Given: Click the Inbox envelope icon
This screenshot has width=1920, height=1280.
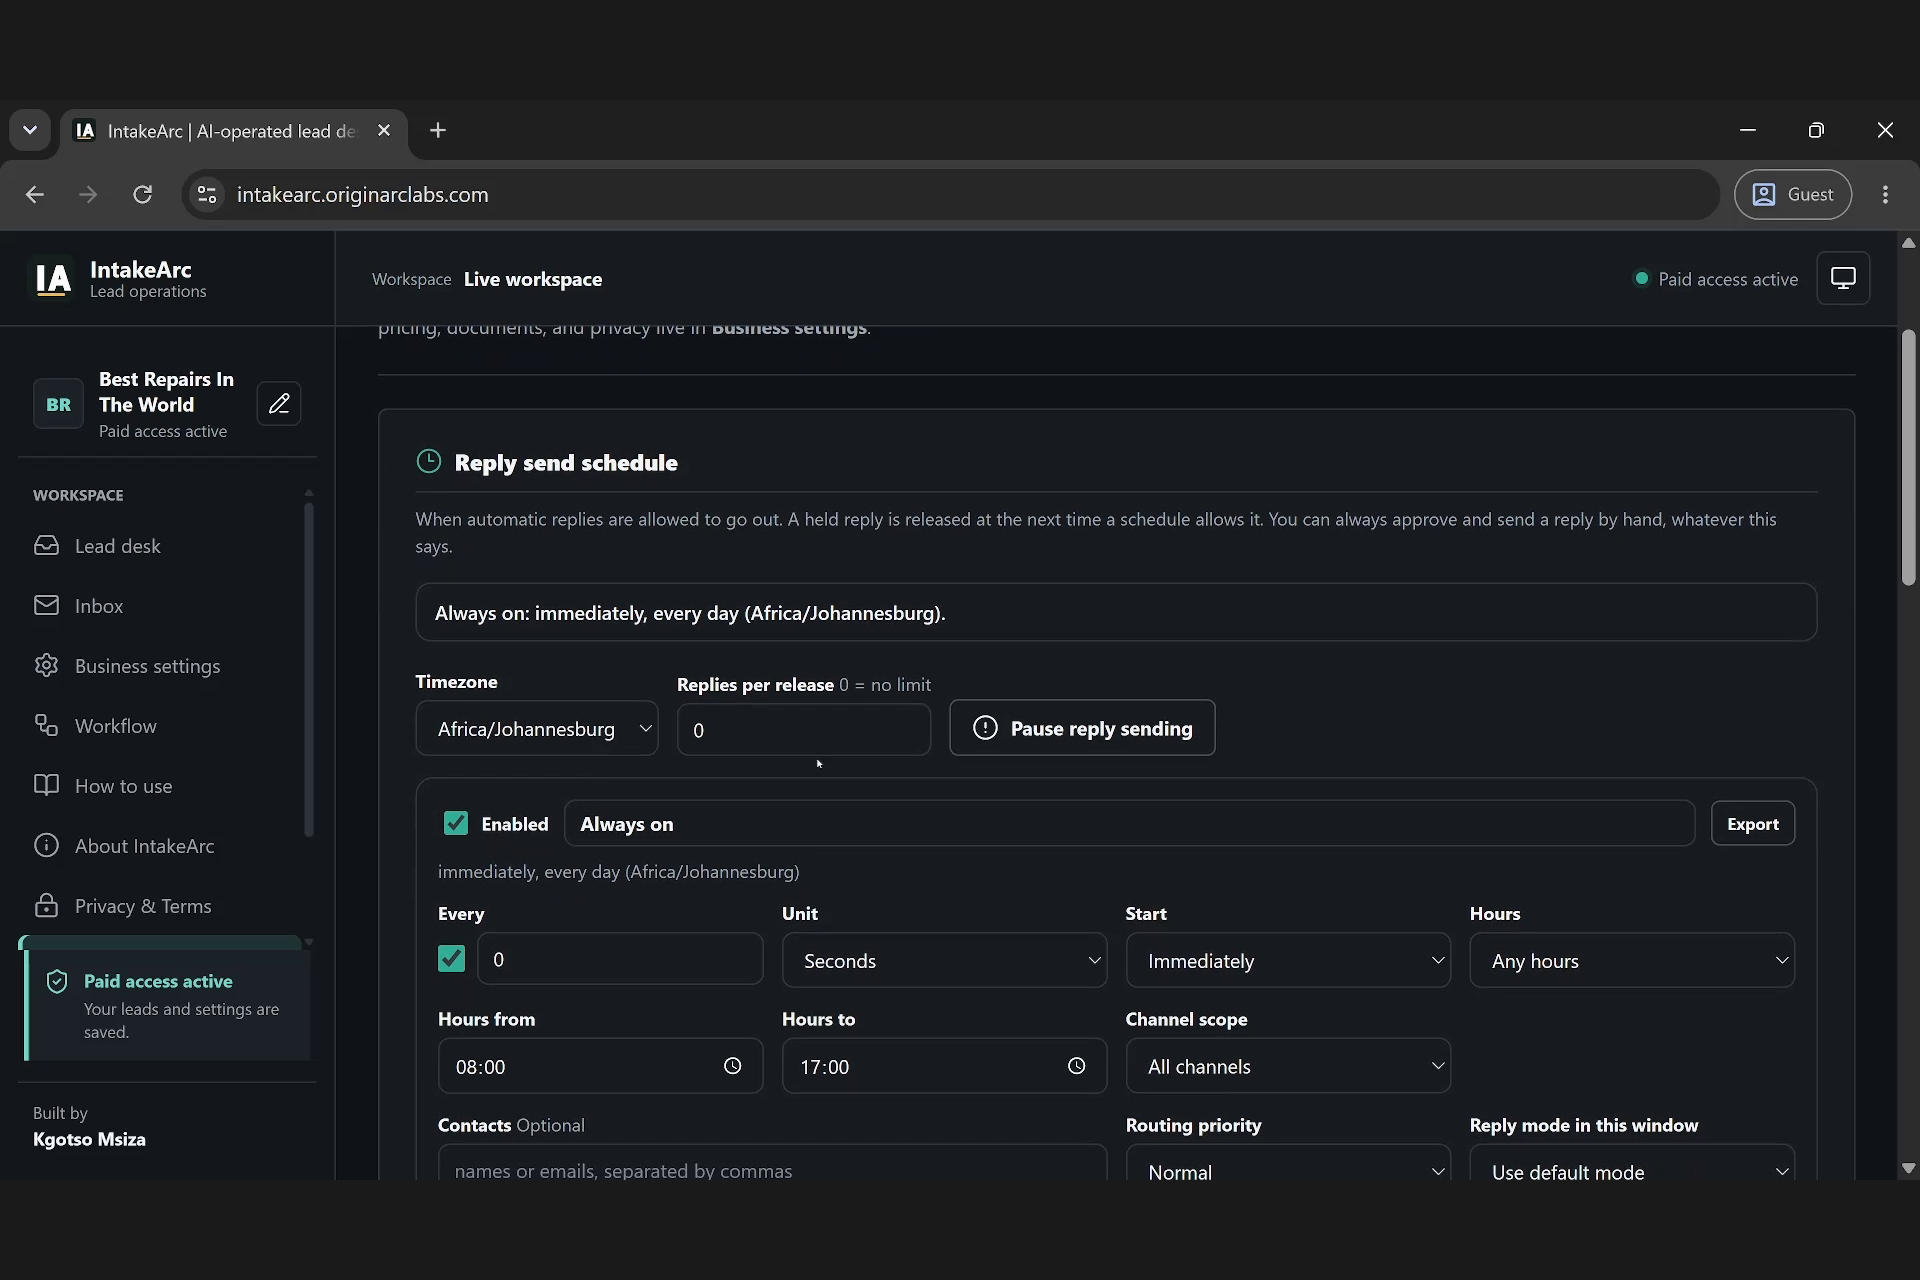Looking at the screenshot, I should tap(46, 605).
